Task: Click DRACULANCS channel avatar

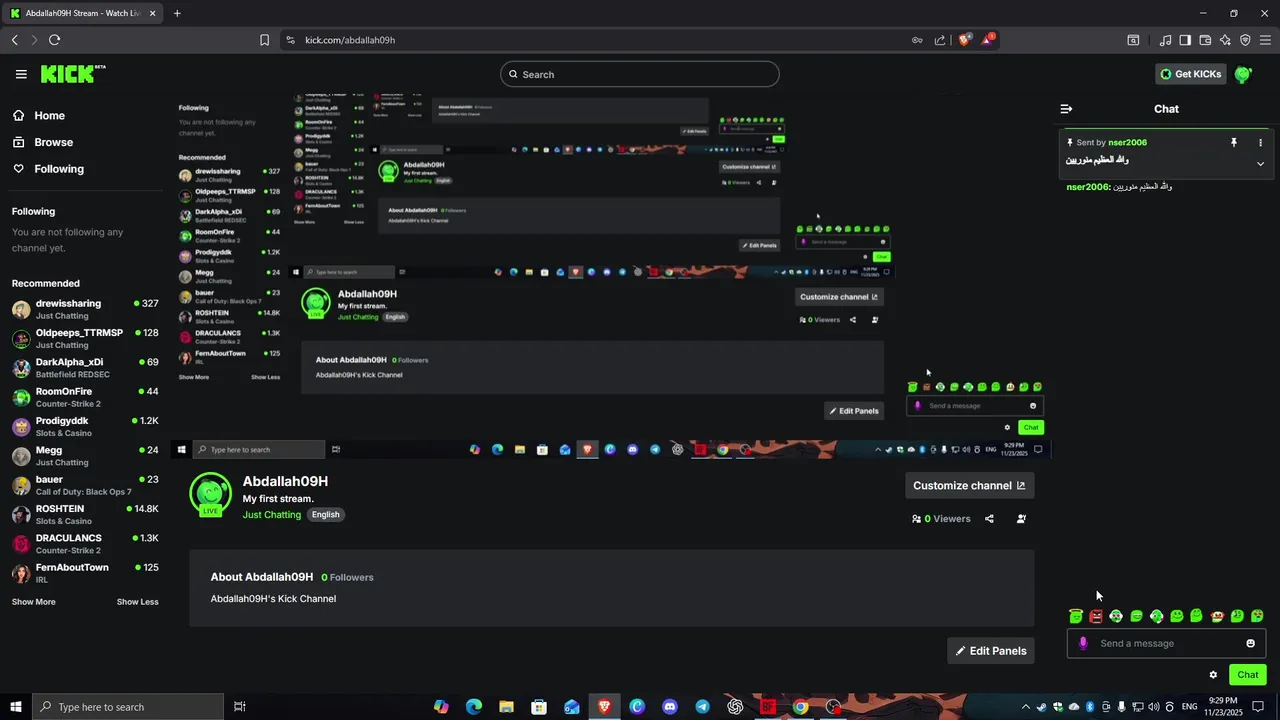Action: [21, 544]
